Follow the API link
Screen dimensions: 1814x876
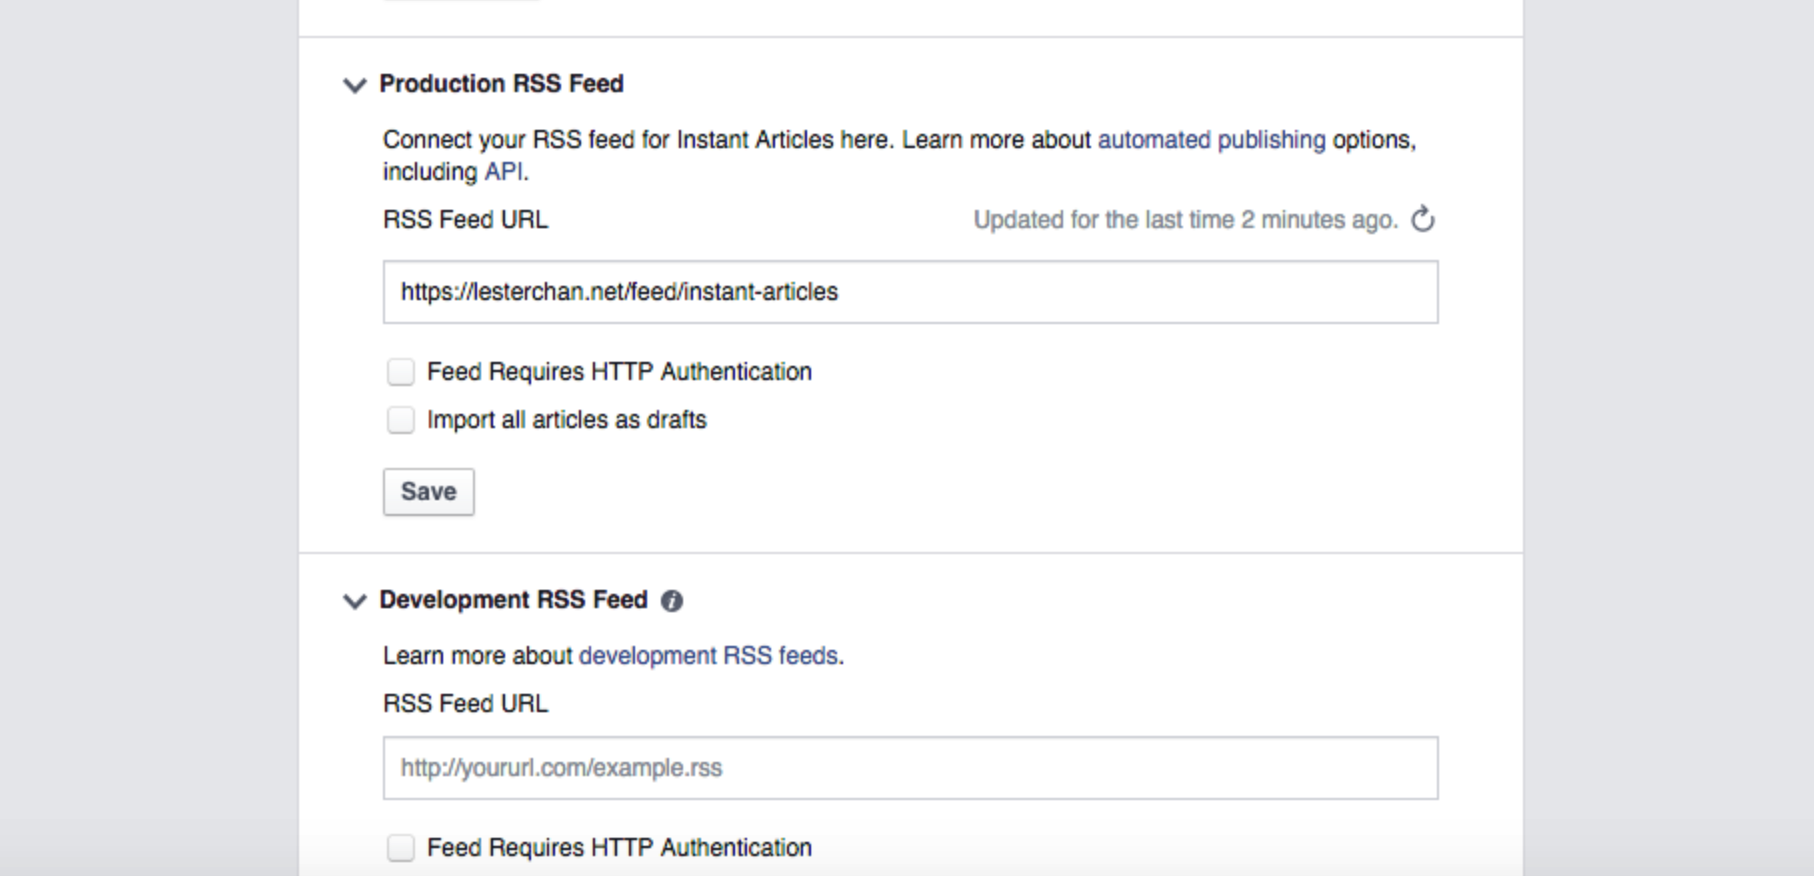[504, 172]
